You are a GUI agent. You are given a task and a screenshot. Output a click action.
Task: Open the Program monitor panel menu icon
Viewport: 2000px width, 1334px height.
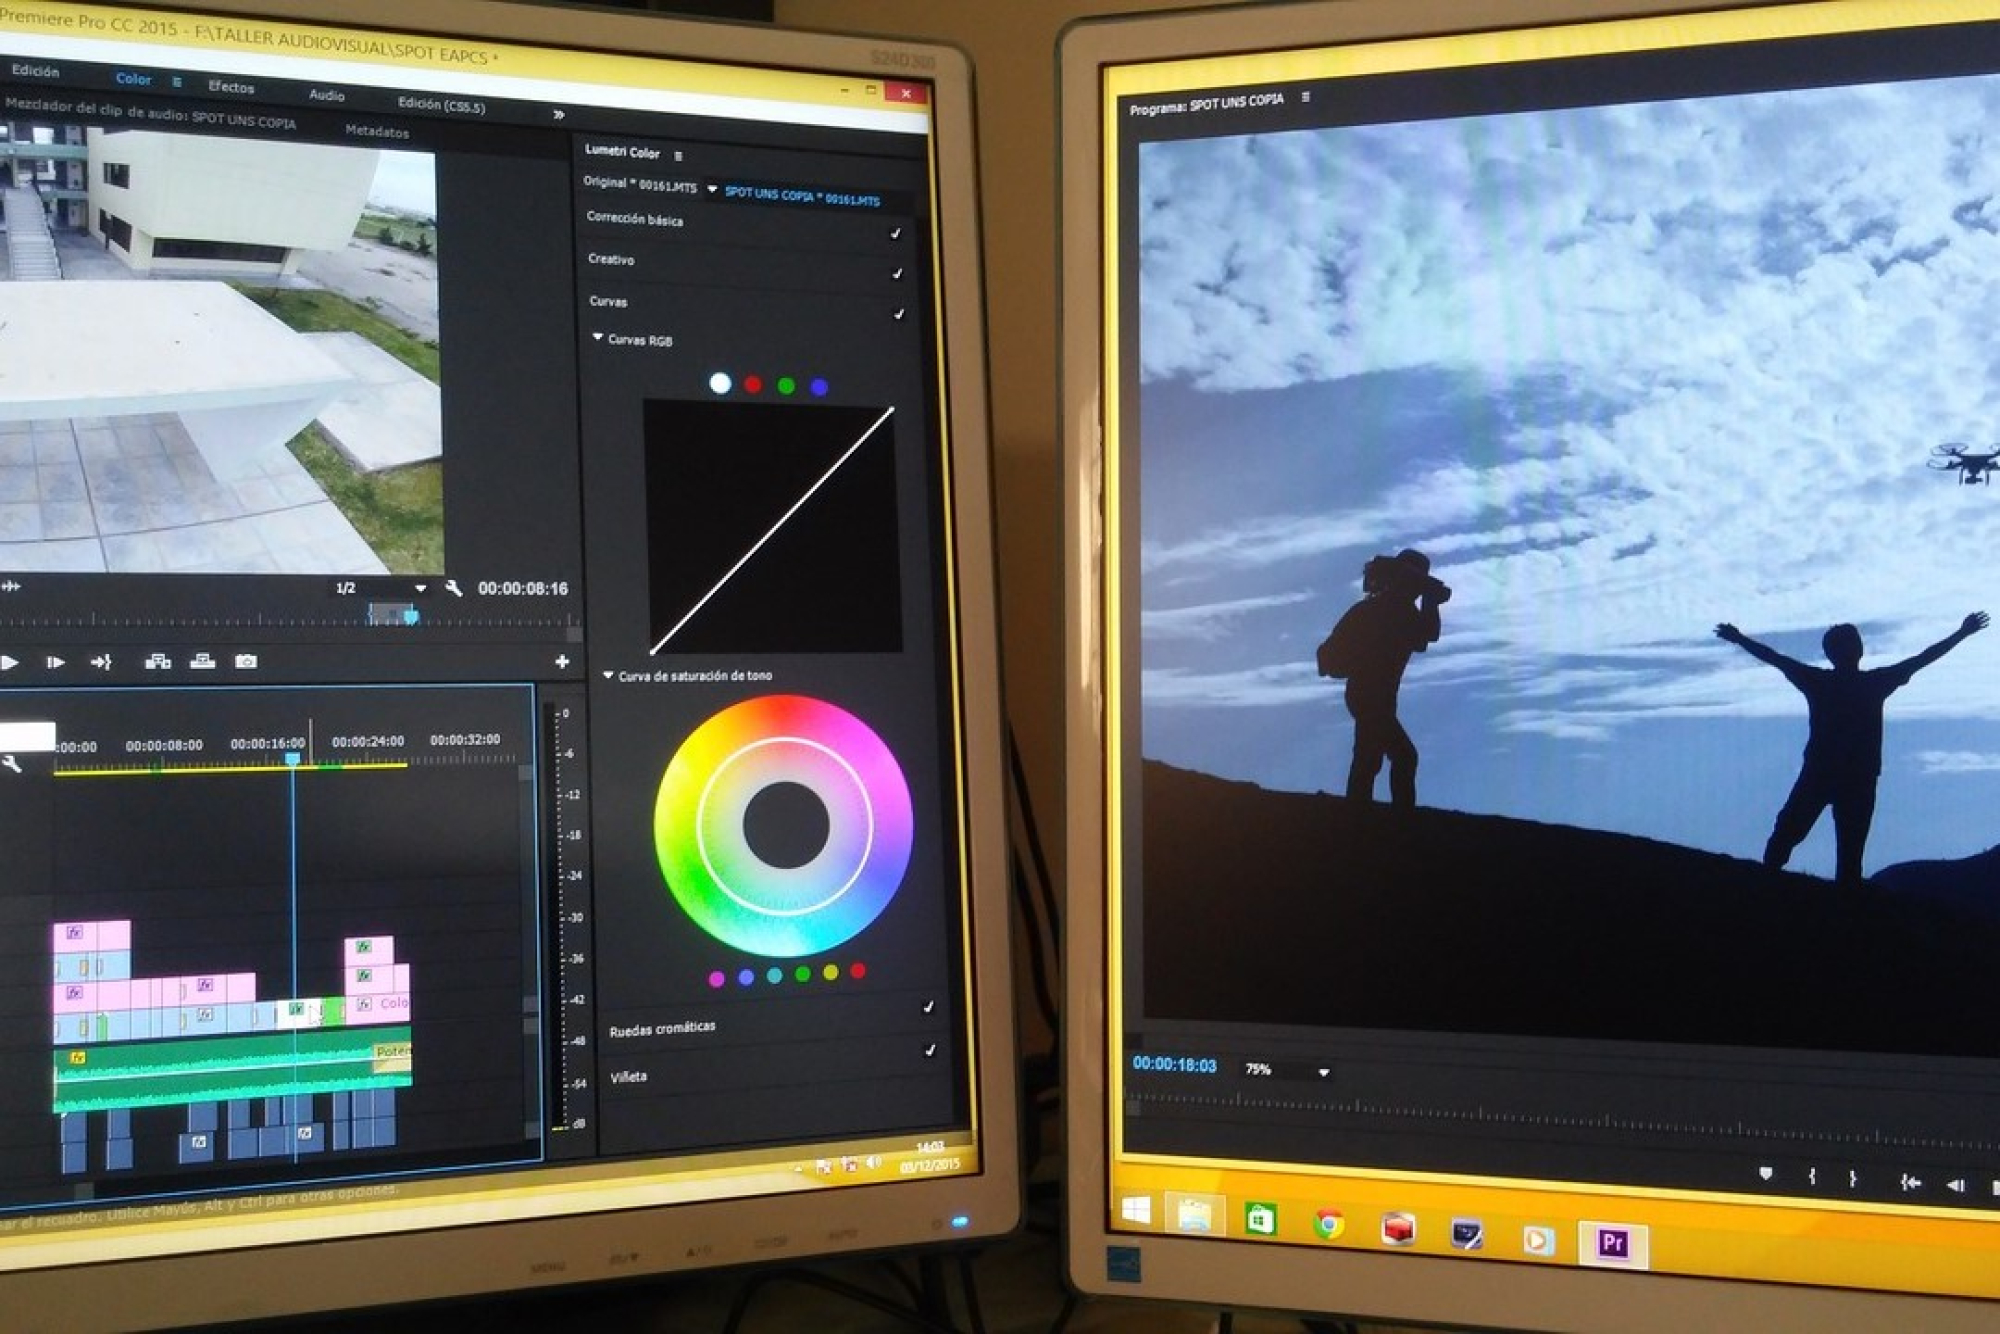tap(1306, 97)
